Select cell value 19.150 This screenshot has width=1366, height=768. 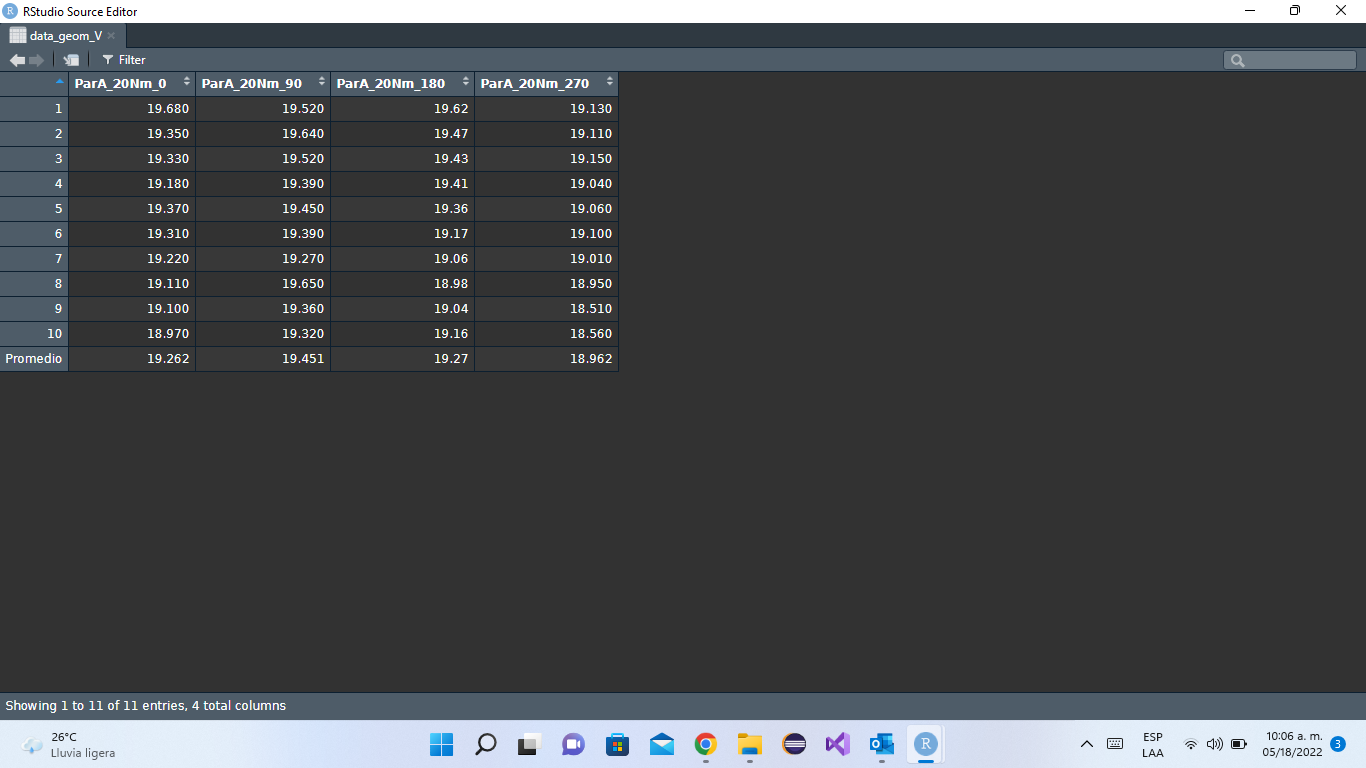click(x=591, y=159)
